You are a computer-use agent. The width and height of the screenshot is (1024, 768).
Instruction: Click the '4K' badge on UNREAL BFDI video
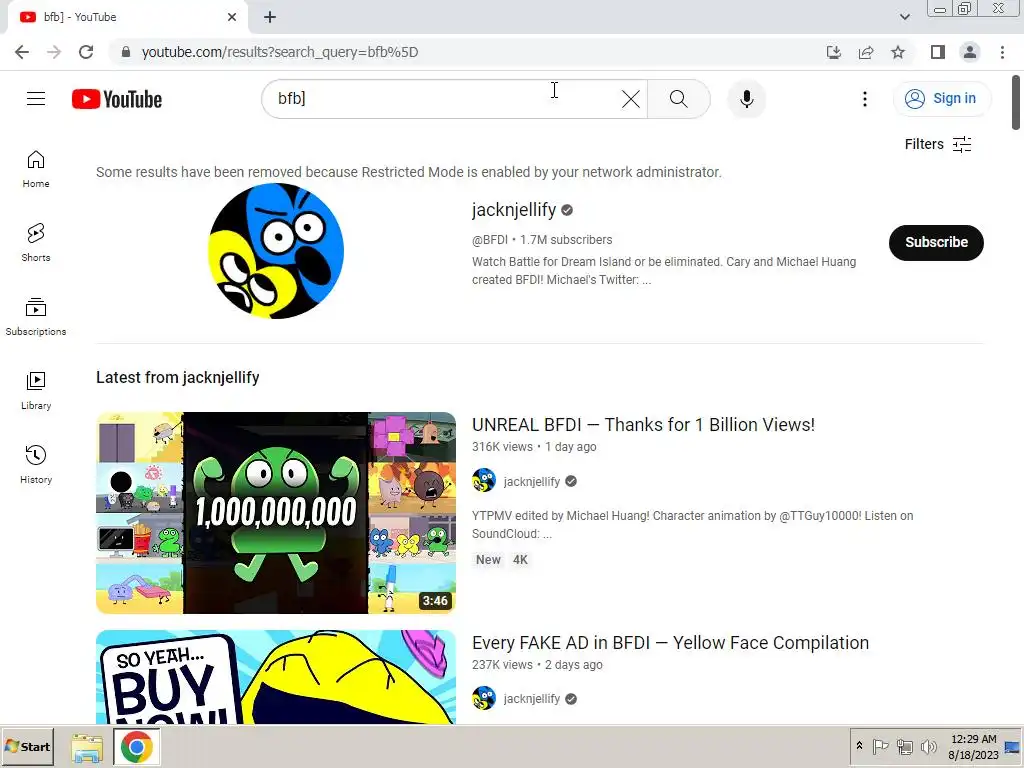[x=520, y=560]
